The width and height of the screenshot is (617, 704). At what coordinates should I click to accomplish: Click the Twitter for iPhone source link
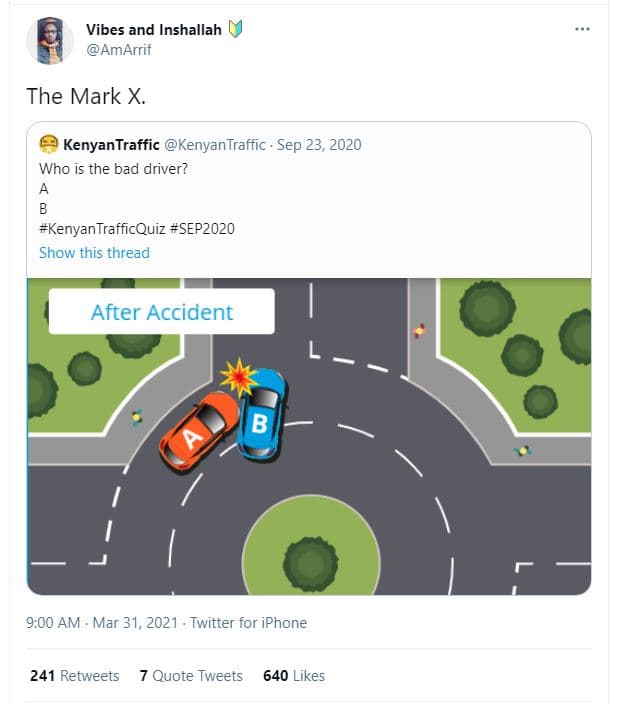[248, 623]
